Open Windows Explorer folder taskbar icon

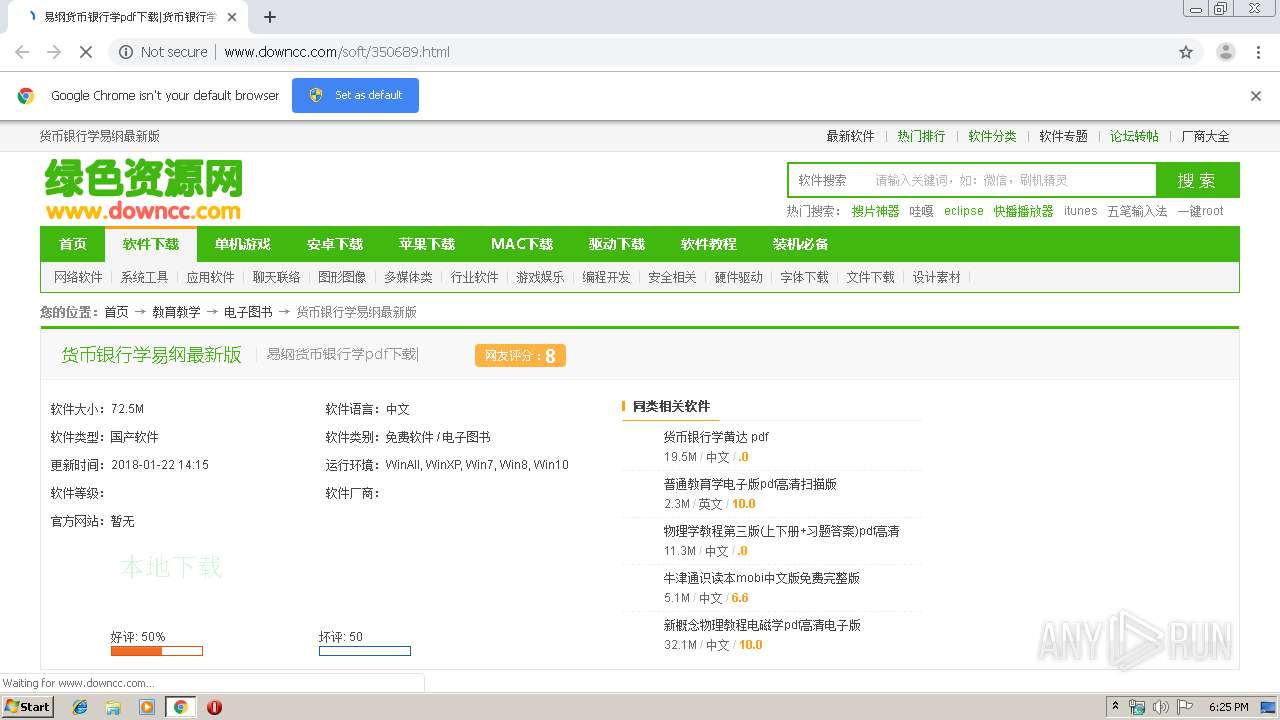click(113, 707)
